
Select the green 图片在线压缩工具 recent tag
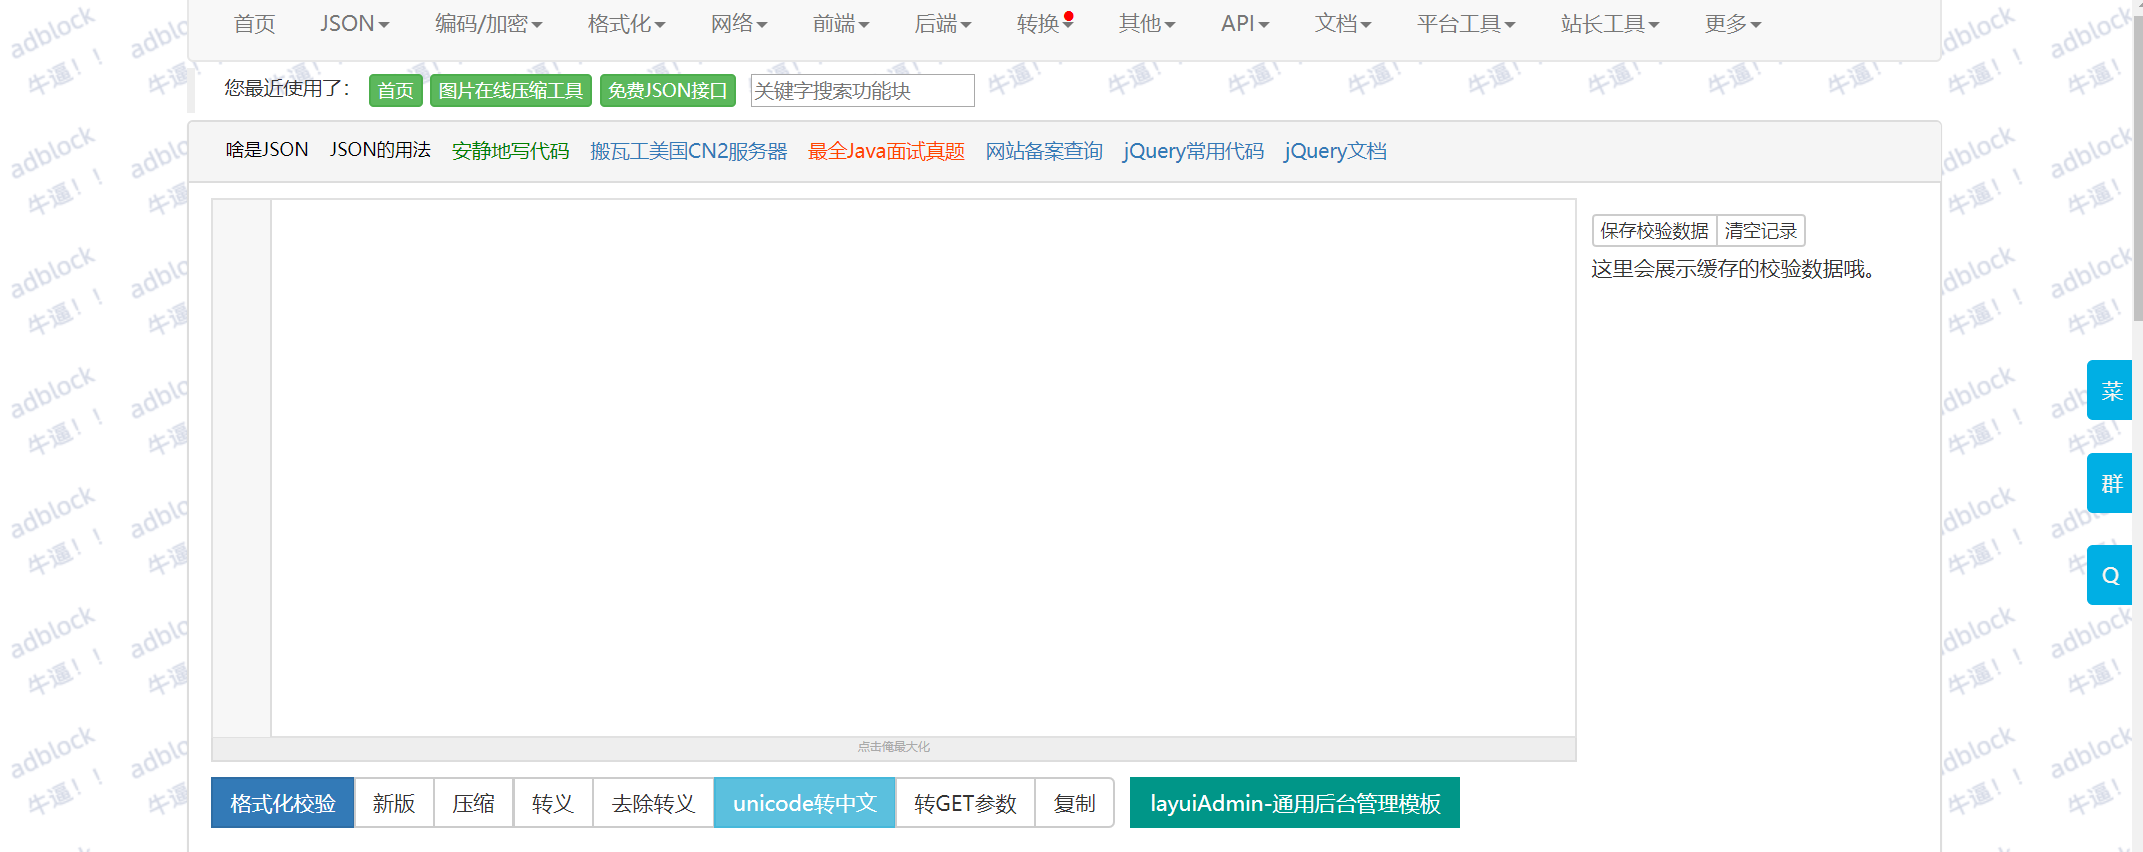click(x=510, y=91)
